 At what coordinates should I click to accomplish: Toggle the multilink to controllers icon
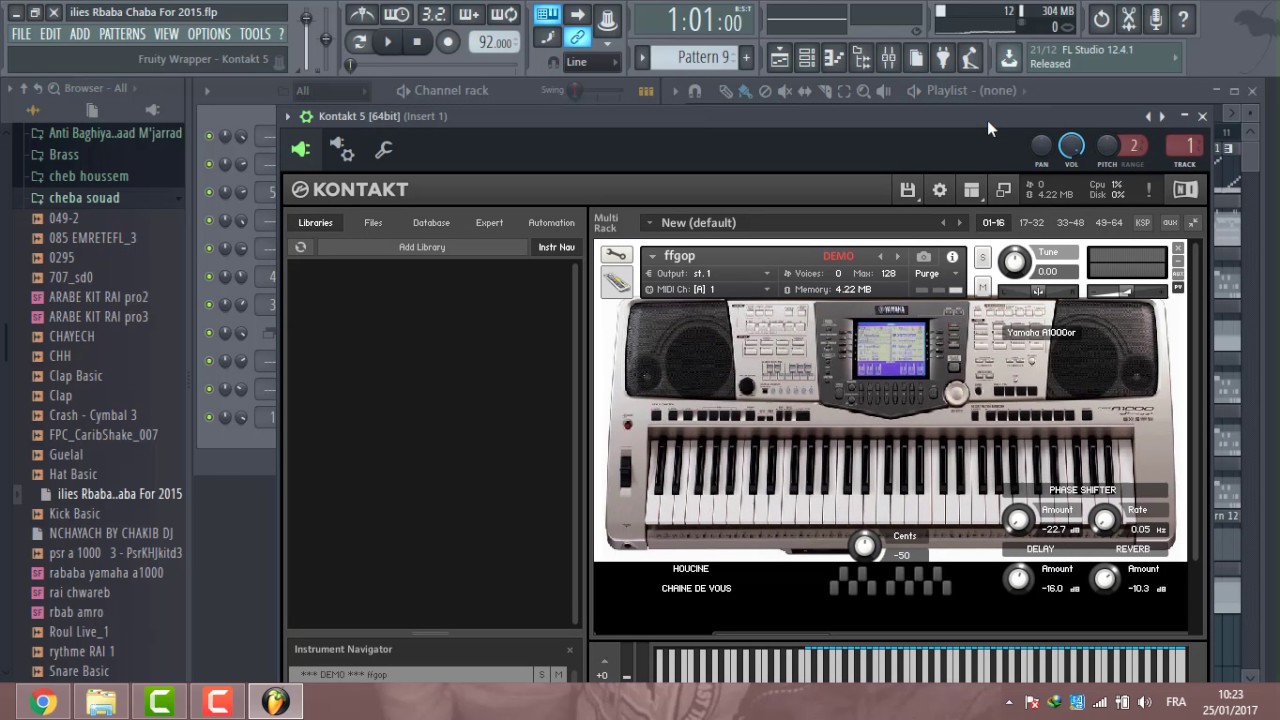(577, 37)
